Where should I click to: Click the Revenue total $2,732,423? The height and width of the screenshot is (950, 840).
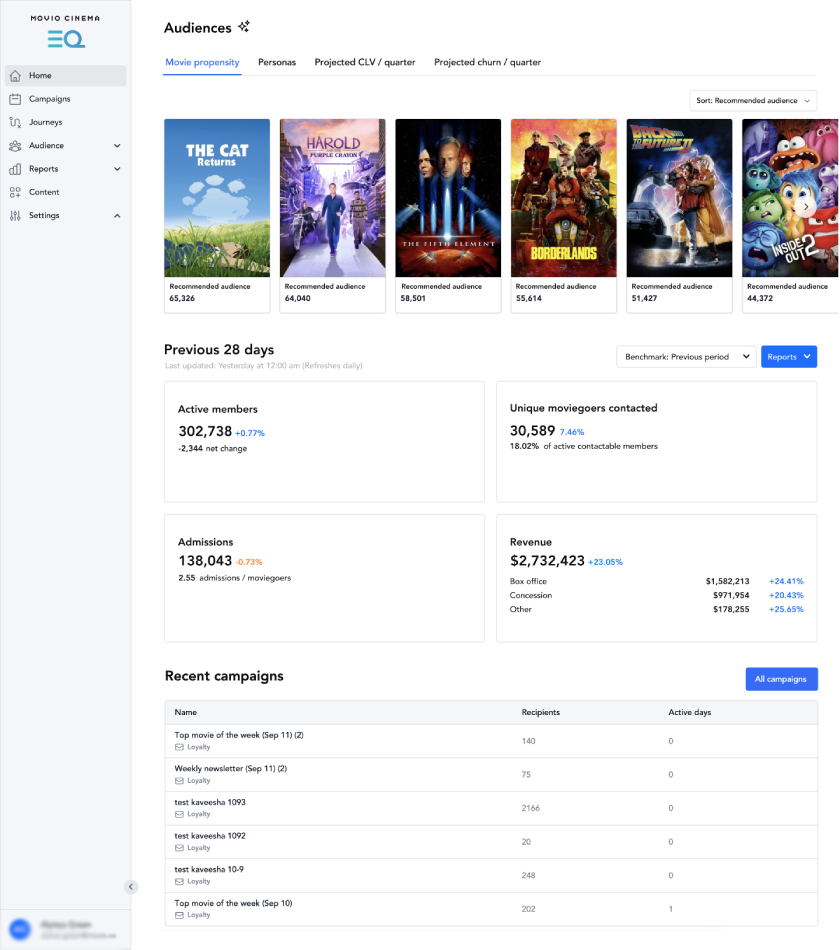547,561
